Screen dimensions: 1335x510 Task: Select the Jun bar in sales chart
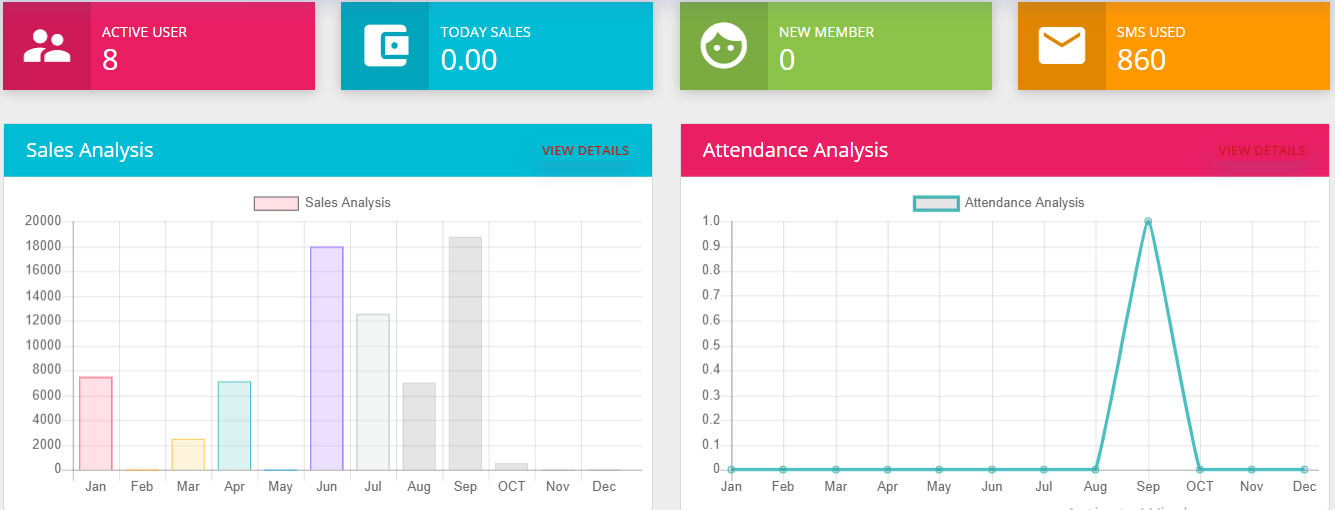[327, 358]
